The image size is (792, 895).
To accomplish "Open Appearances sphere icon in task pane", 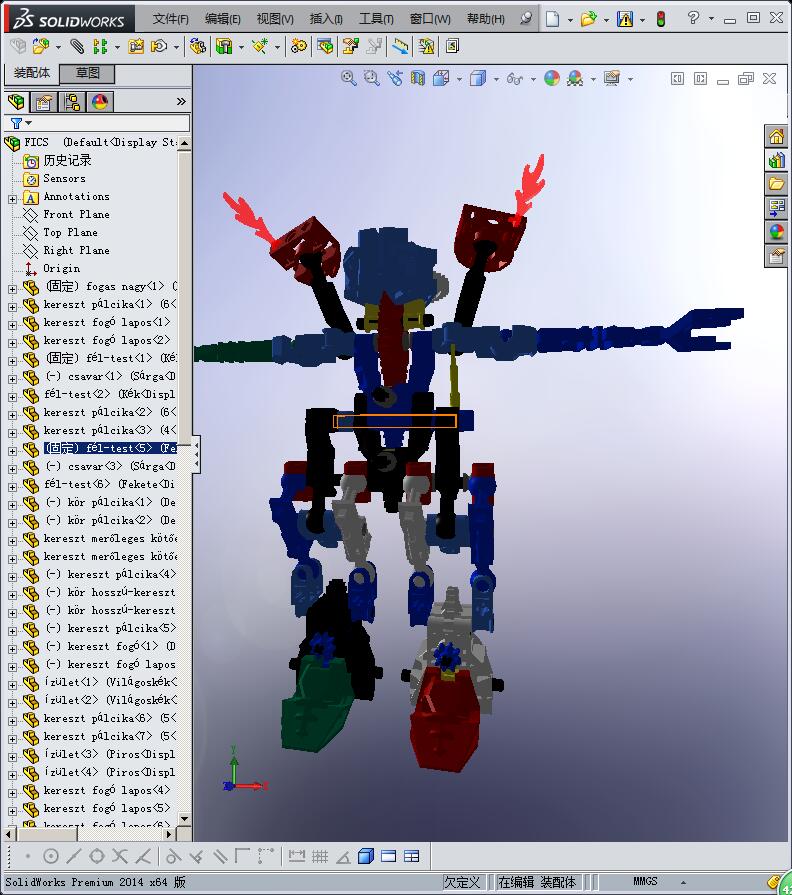I will [x=777, y=232].
